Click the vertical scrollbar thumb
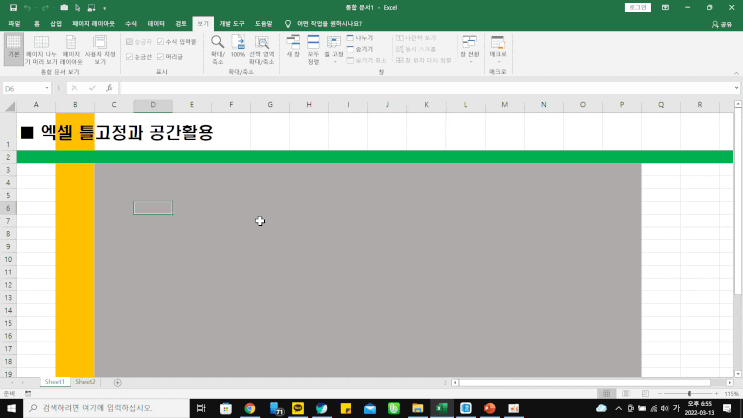Screen dimensions: 743x418 click(x=738, y=201)
